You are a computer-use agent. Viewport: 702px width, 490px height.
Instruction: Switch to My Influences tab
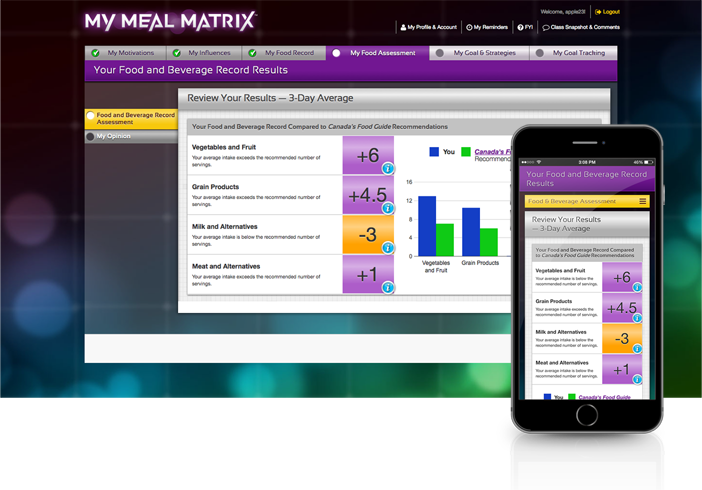(204, 53)
